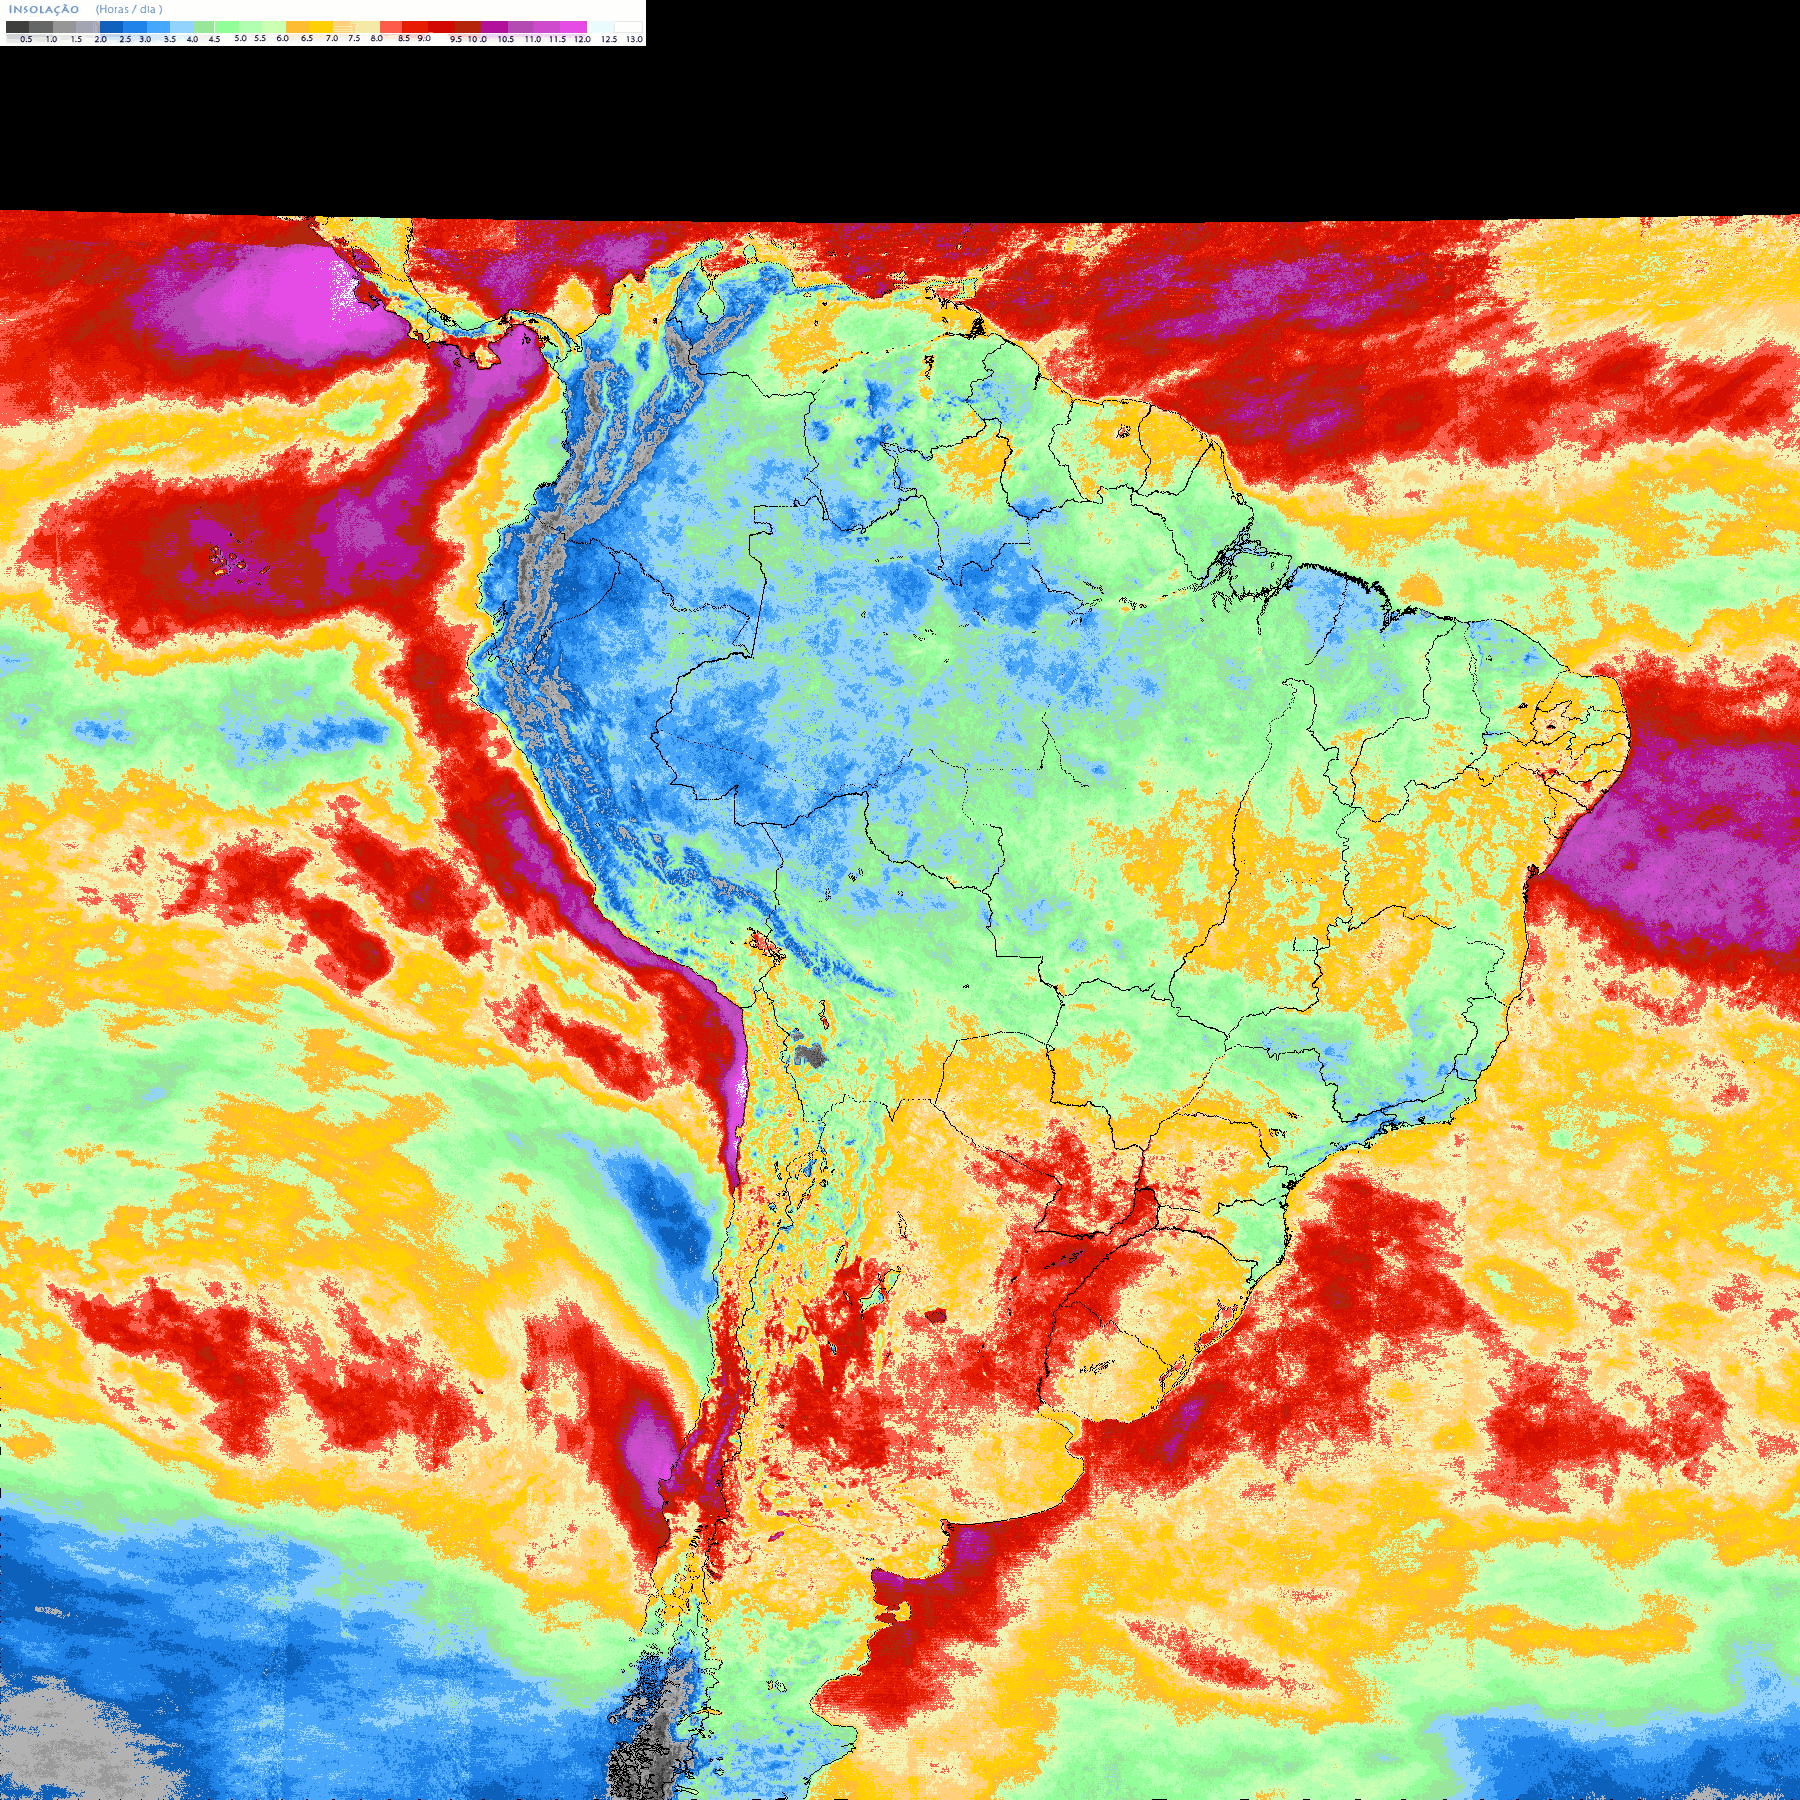Select the purple 10.5 legend swatch
This screenshot has width=1800, height=1800.
[x=494, y=27]
